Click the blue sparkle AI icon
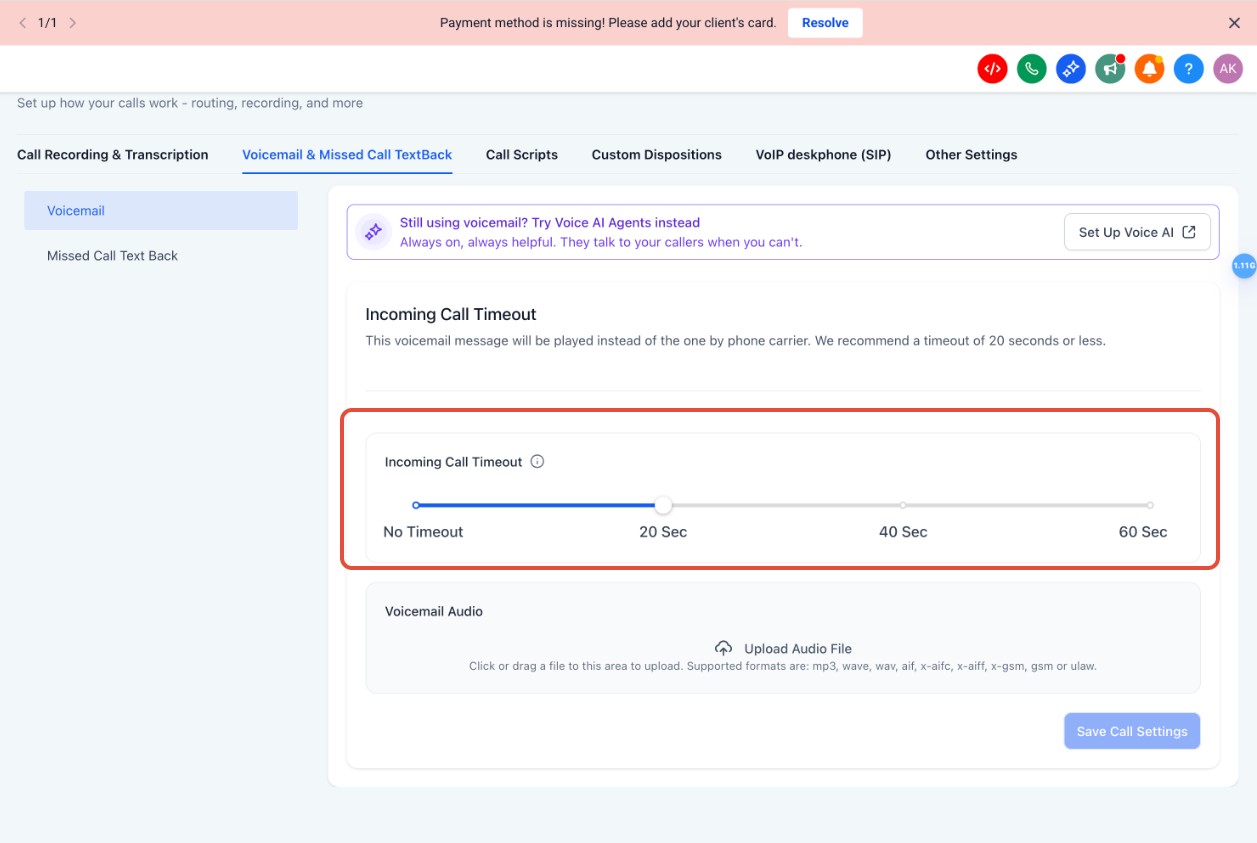 point(1070,69)
